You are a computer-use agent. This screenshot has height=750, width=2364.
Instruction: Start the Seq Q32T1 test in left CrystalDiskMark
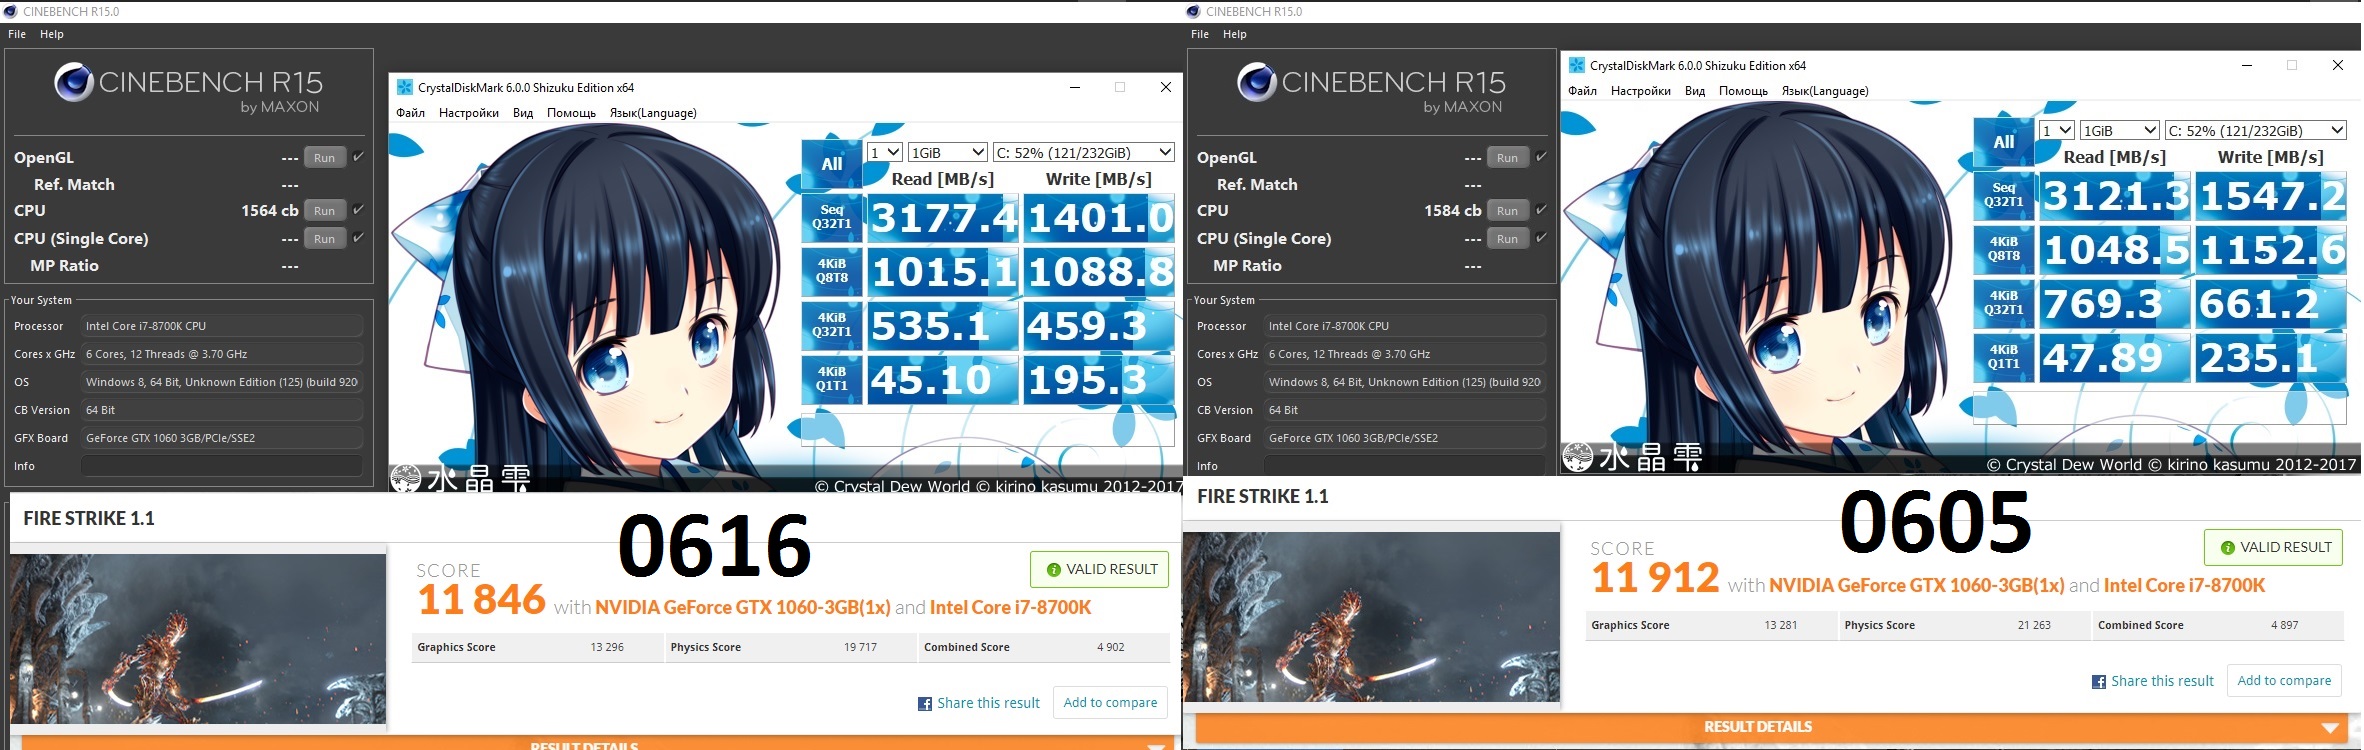(832, 217)
